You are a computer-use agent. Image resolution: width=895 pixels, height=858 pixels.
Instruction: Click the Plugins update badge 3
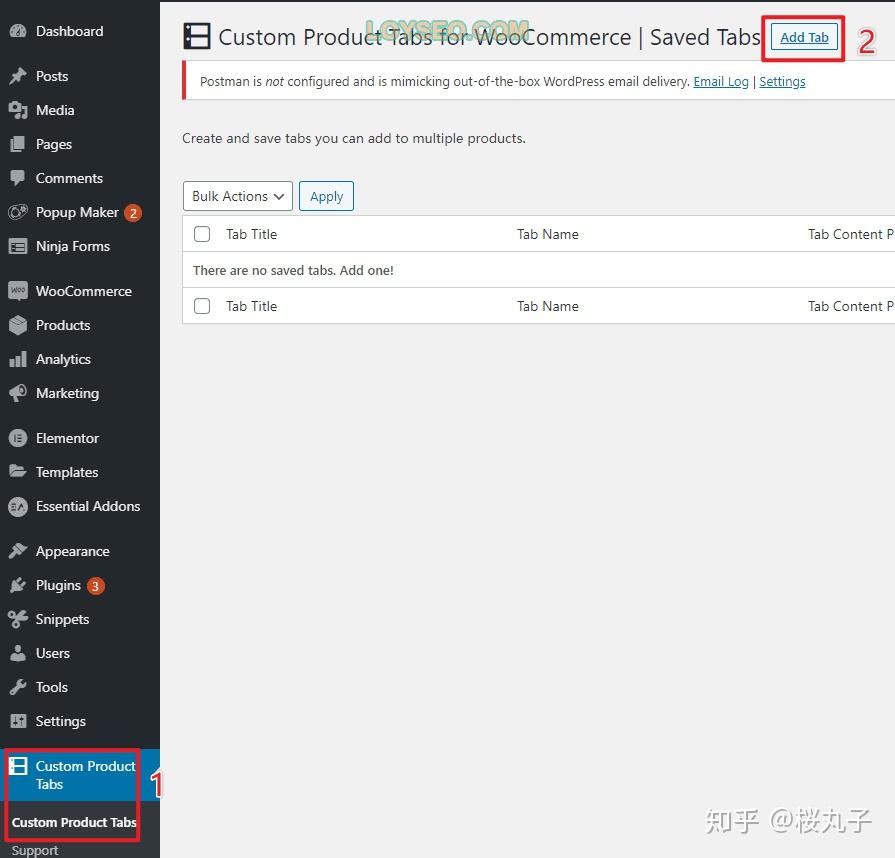pyautogui.click(x=95, y=586)
